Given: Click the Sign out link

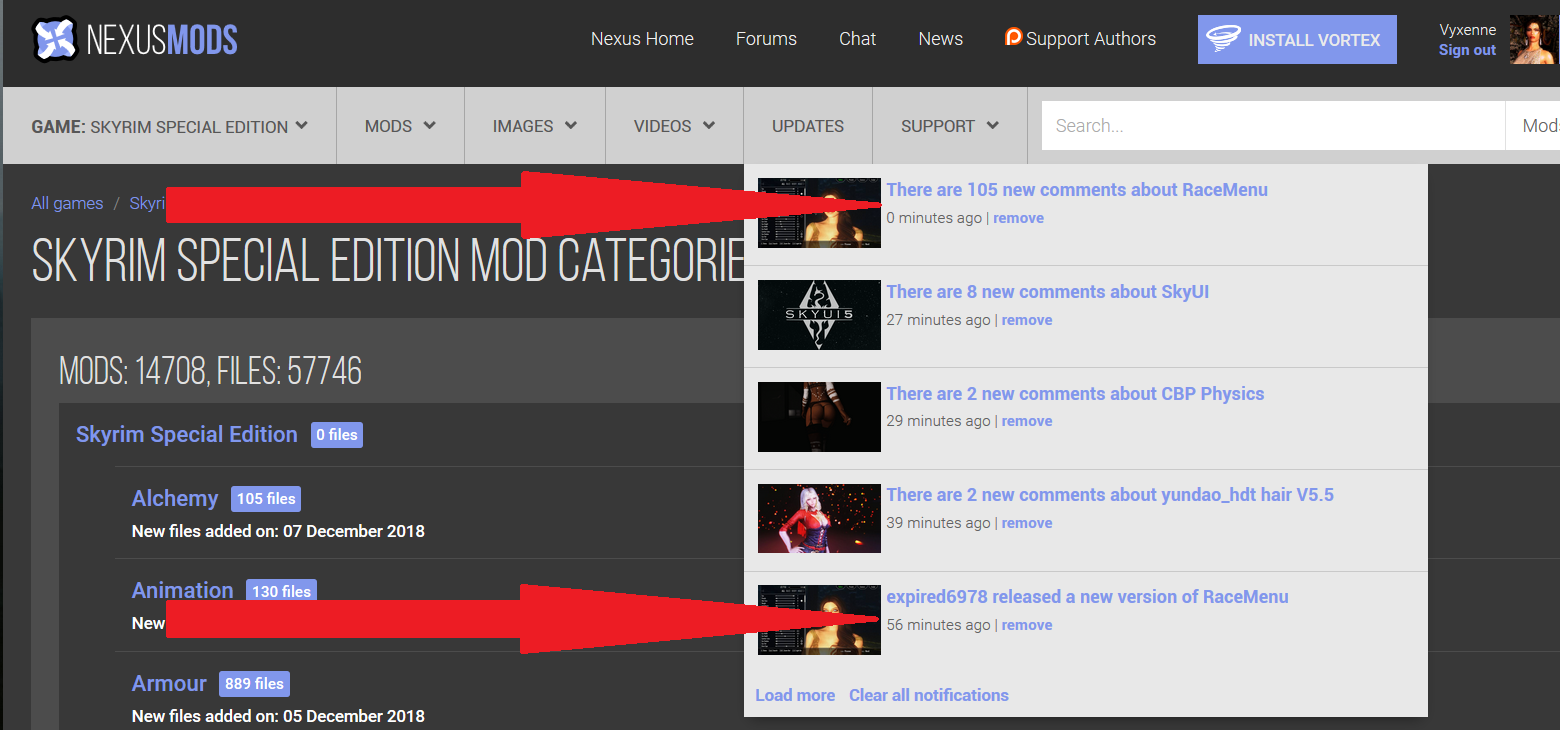Looking at the screenshot, I should [1467, 50].
